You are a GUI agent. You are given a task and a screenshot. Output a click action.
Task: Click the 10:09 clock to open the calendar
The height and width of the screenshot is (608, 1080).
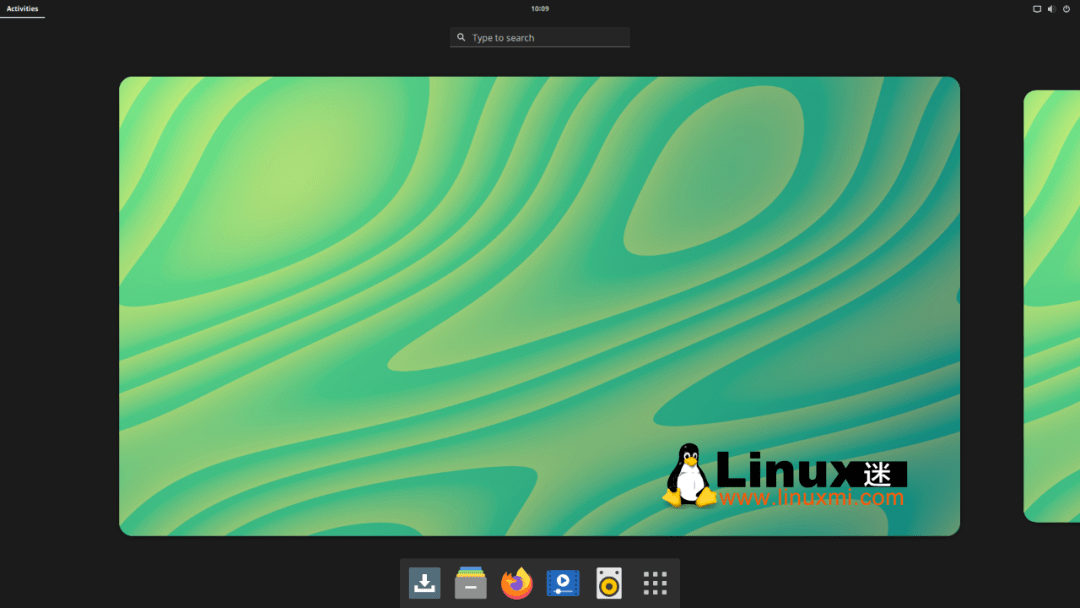pos(539,8)
